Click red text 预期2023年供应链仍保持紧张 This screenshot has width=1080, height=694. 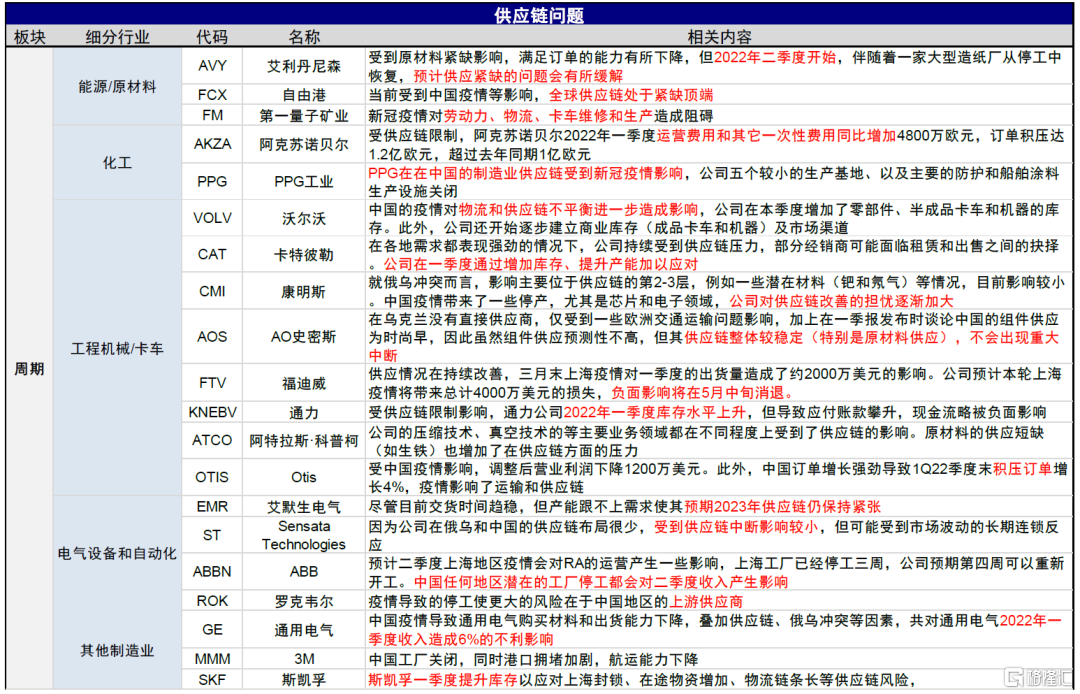point(782,507)
